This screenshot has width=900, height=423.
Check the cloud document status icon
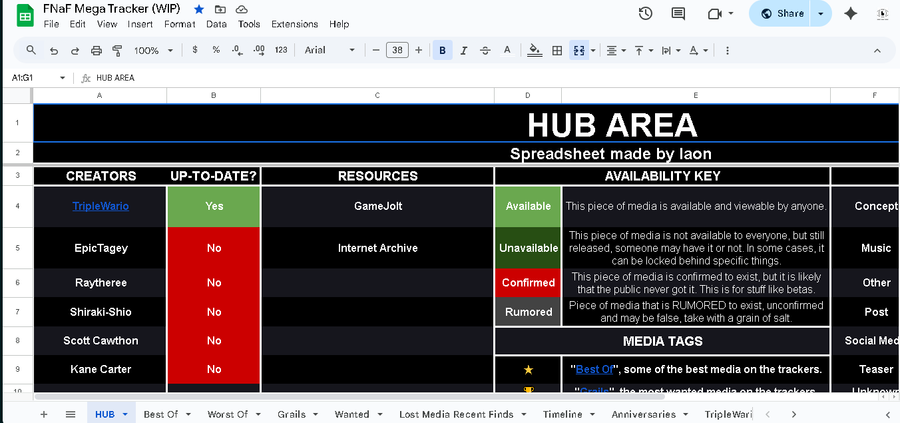click(x=242, y=9)
